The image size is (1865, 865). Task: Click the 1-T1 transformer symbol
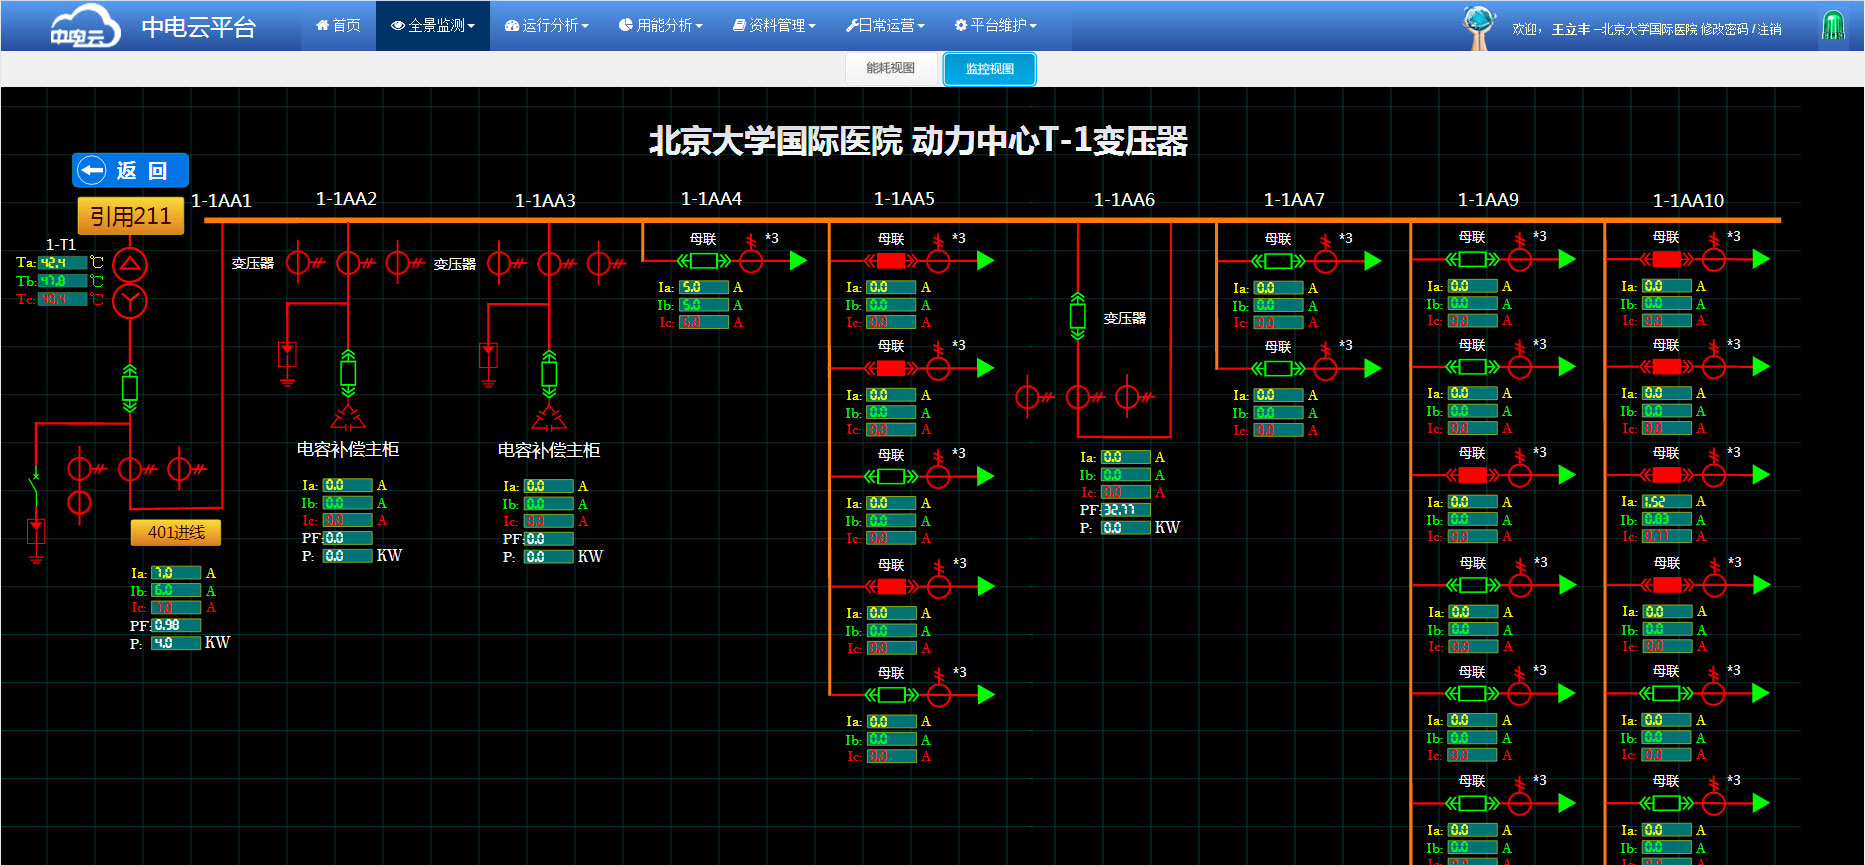coord(129,283)
